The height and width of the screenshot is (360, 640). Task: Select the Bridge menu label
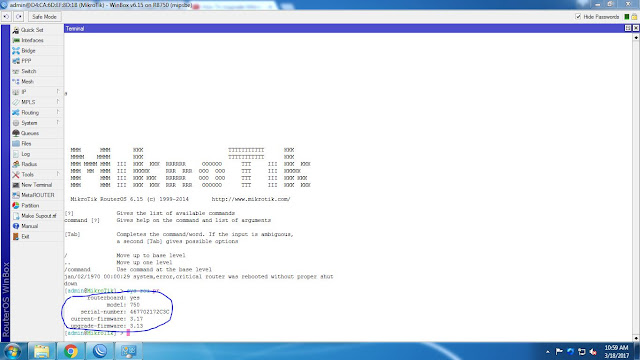coord(29,51)
